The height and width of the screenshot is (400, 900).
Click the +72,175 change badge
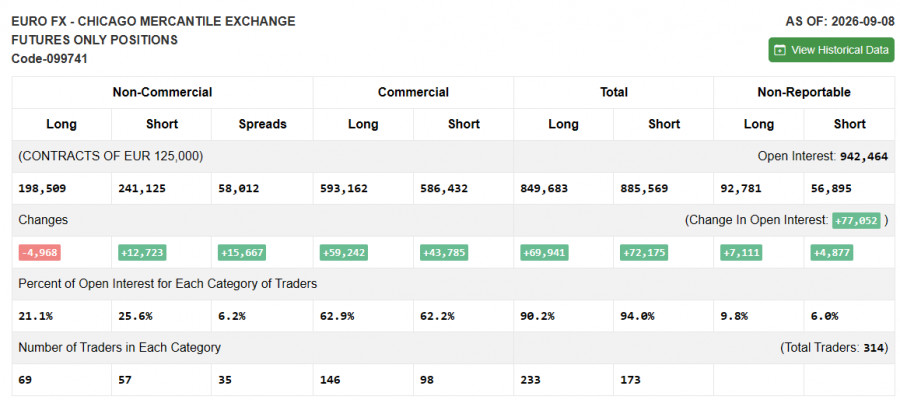[x=644, y=253]
